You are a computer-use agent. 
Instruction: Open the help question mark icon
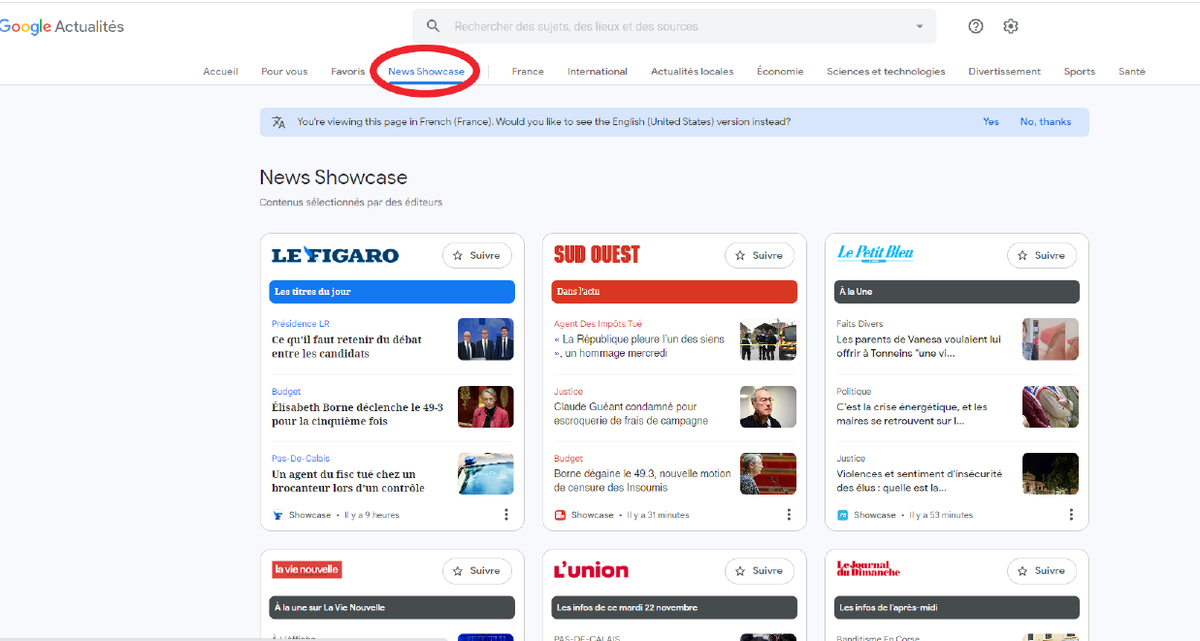point(976,27)
